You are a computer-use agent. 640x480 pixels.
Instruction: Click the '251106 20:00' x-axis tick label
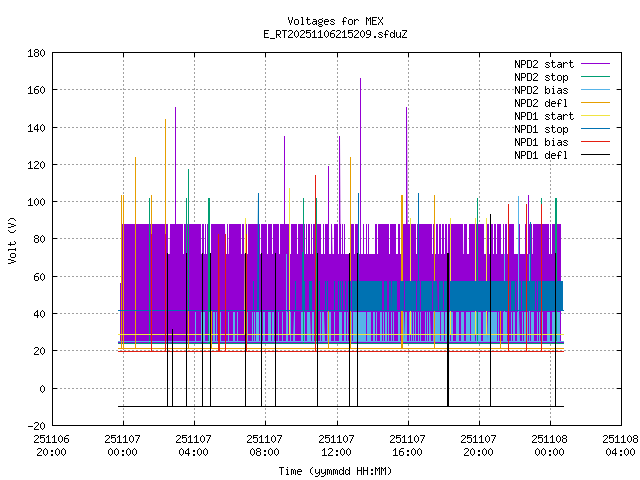[51, 445]
